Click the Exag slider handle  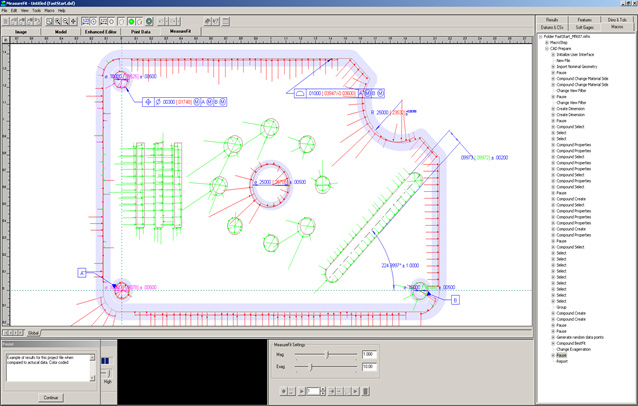(311, 367)
